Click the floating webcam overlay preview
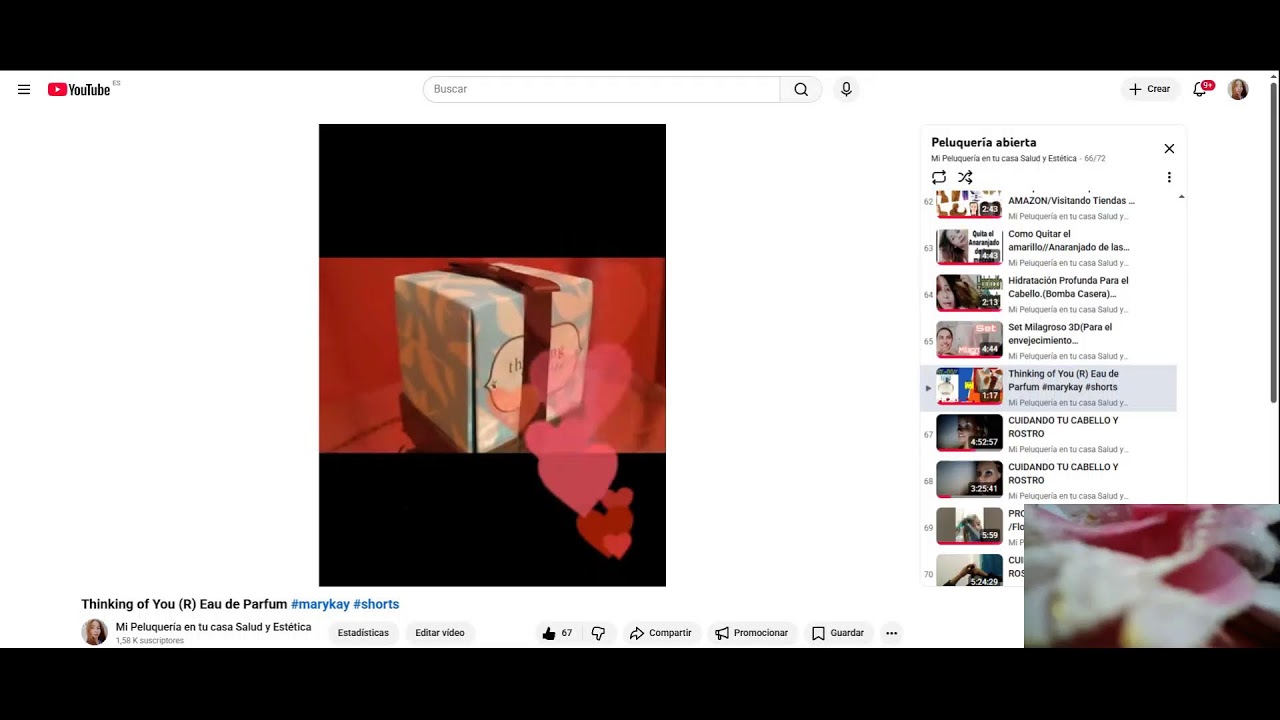 tap(1152, 576)
